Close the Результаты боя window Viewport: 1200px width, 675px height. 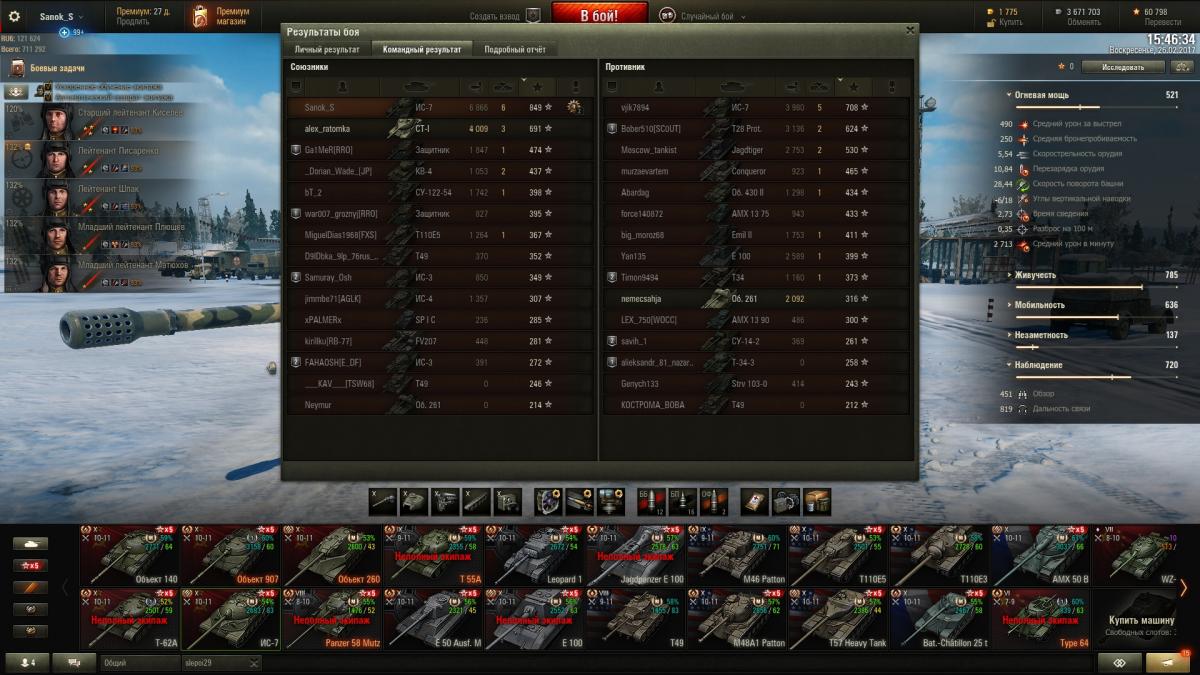(x=909, y=31)
